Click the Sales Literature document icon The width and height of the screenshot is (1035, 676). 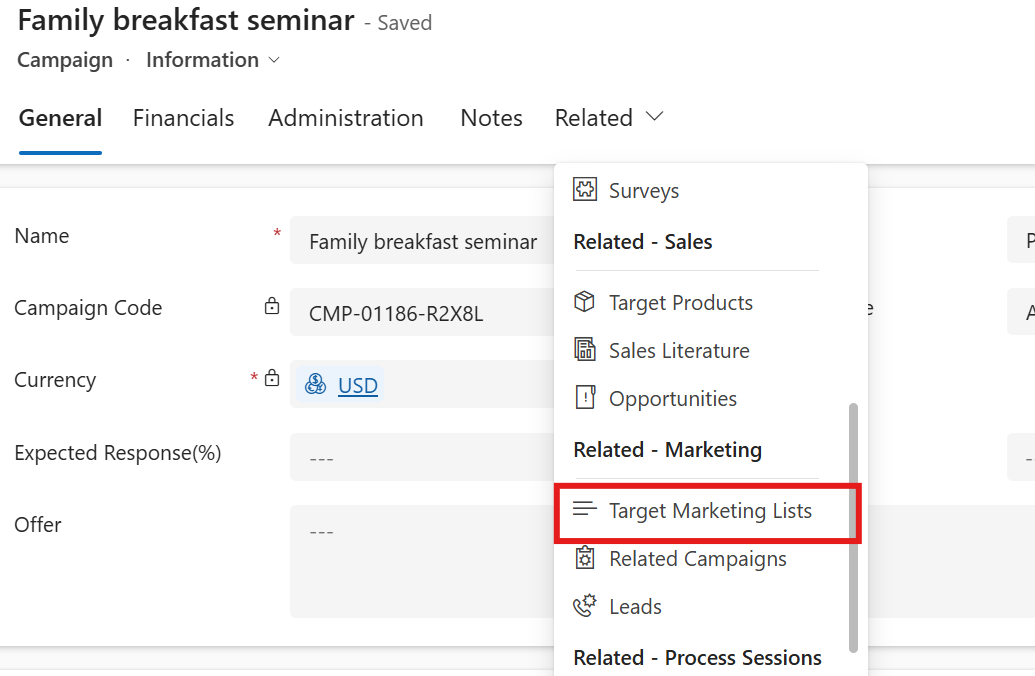pyautogui.click(x=585, y=349)
